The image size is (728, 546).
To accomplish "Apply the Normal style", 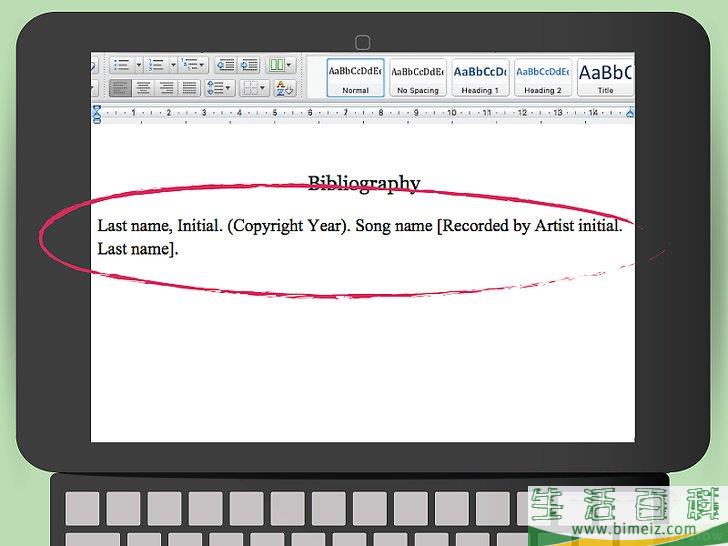I will point(355,77).
